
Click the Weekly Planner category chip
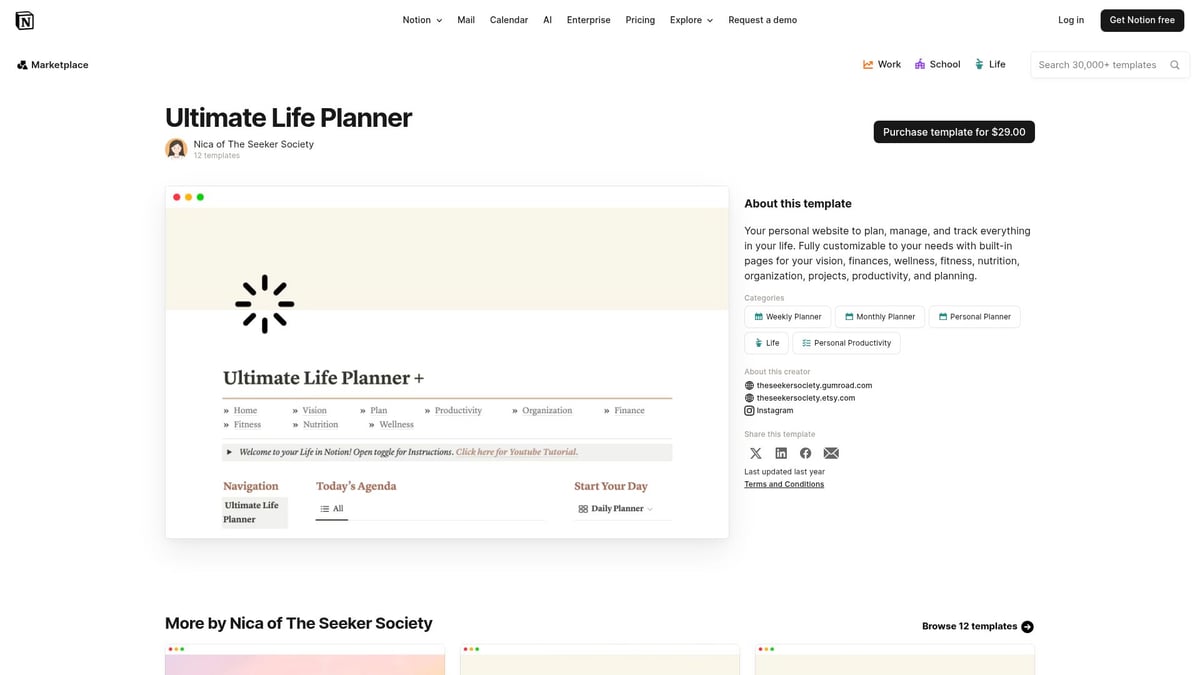(x=788, y=316)
